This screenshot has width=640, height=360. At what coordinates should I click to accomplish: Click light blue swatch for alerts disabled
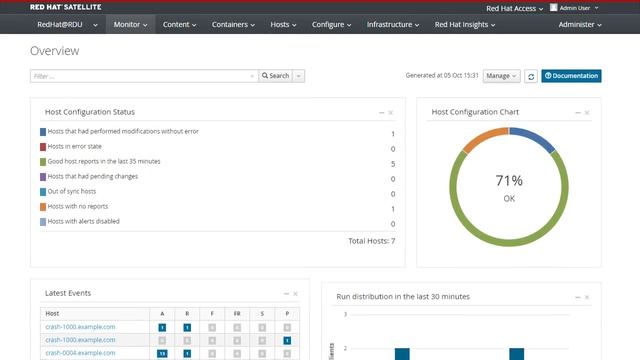43,222
